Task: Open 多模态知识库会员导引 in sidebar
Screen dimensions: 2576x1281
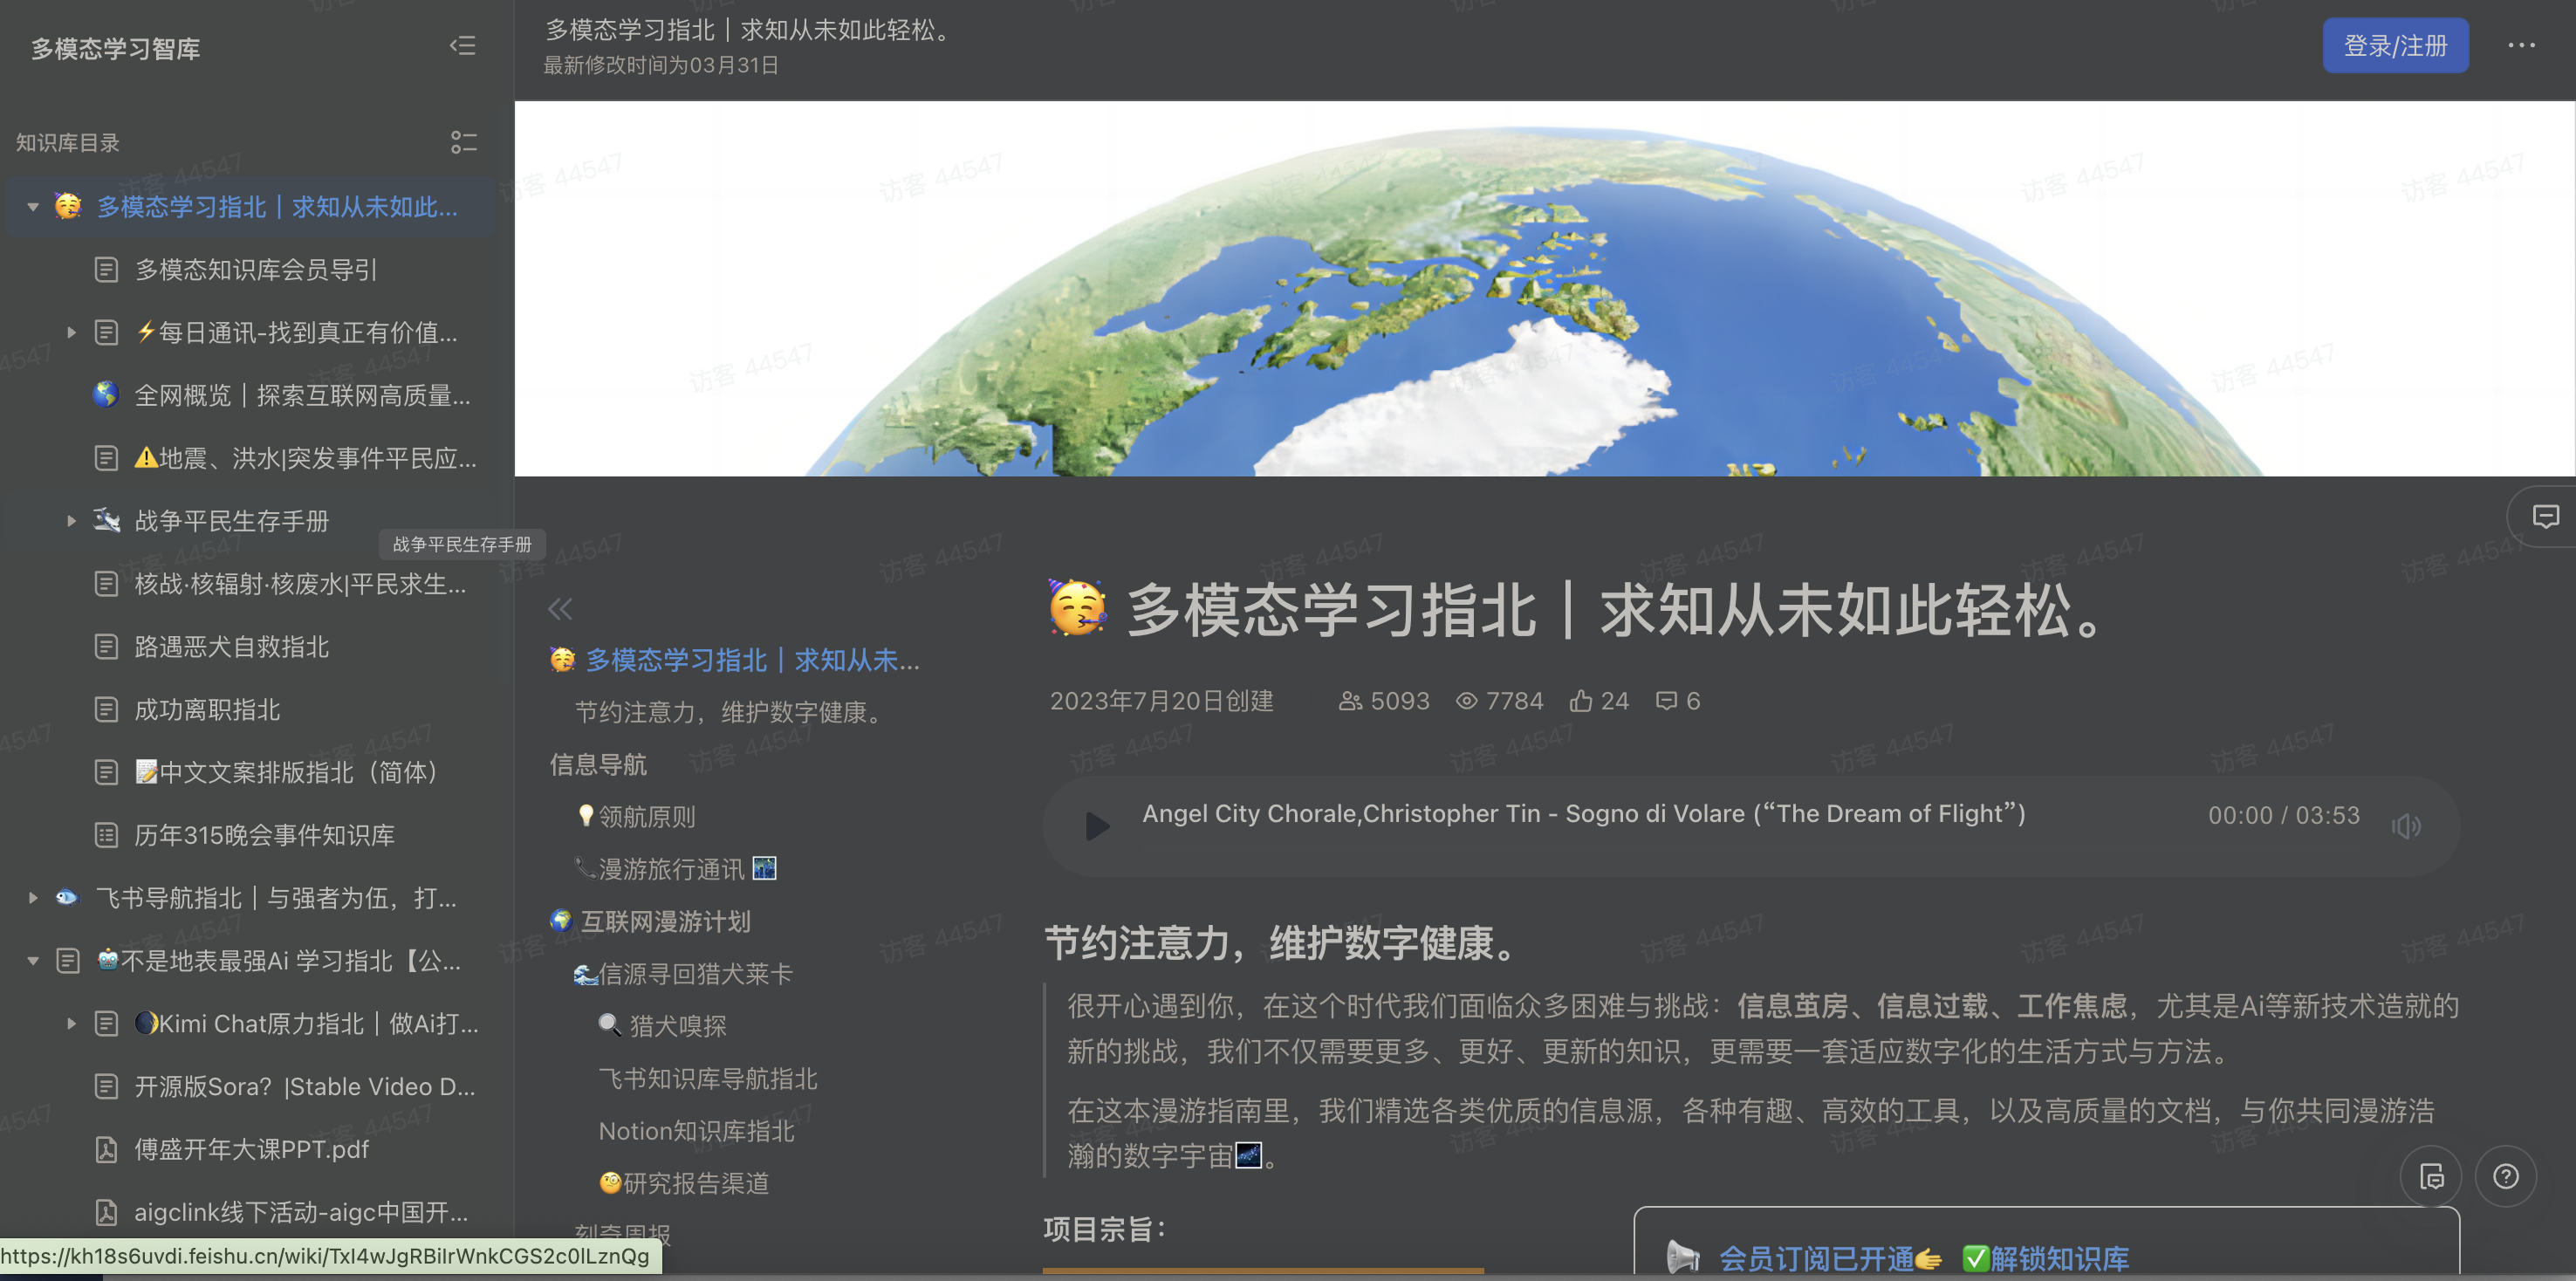Action: coord(255,270)
